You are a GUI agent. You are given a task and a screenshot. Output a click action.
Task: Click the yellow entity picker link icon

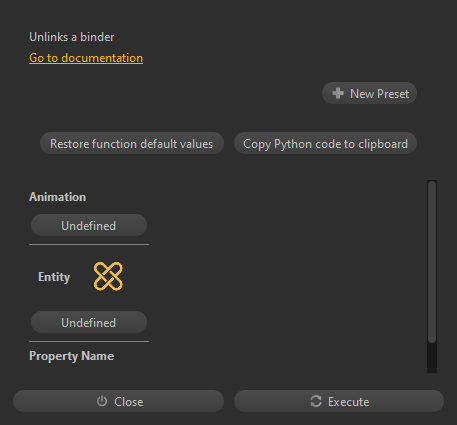(108, 276)
